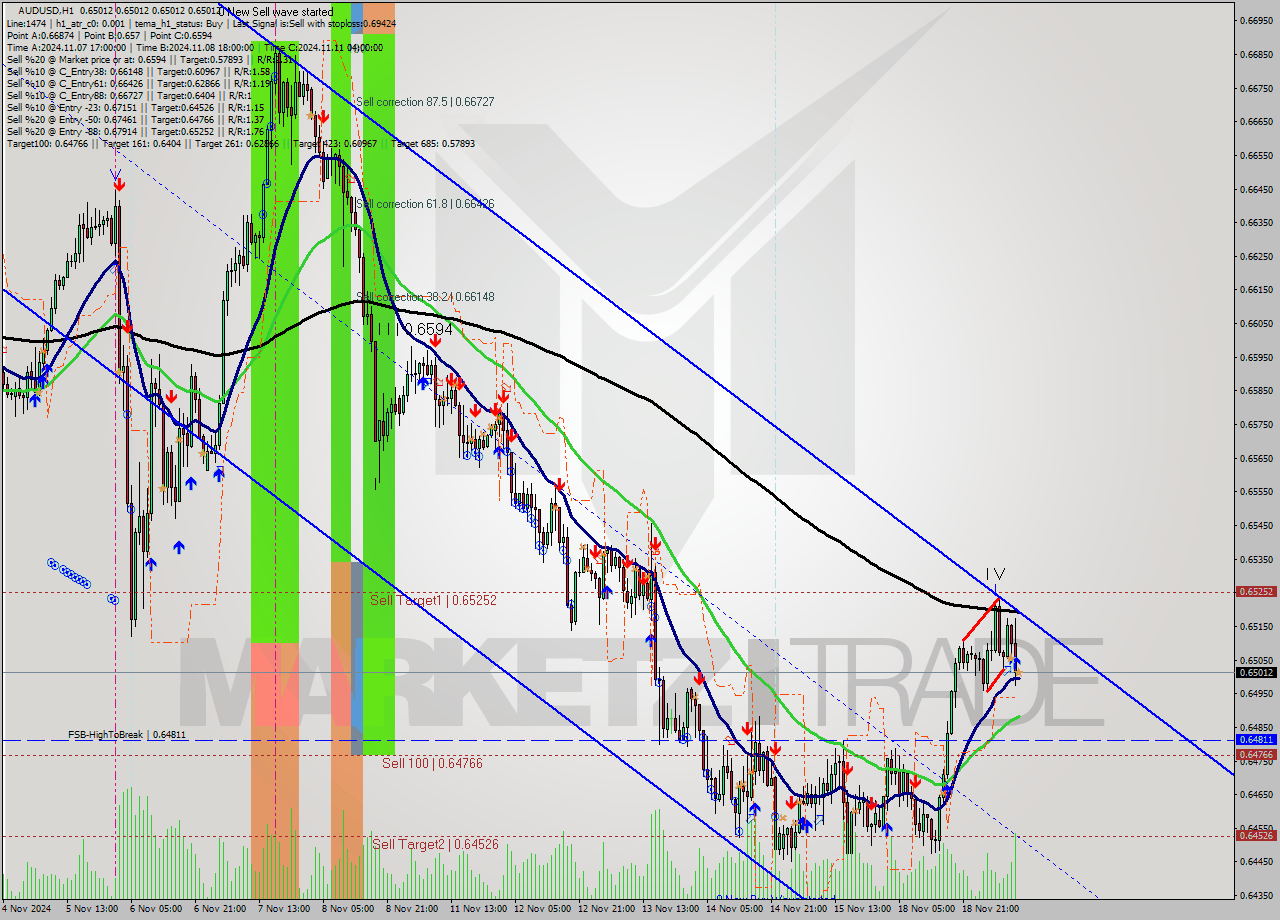Select the '15 Nov 13:00' time label
Screen dimensions: 1280x920
click(863, 910)
